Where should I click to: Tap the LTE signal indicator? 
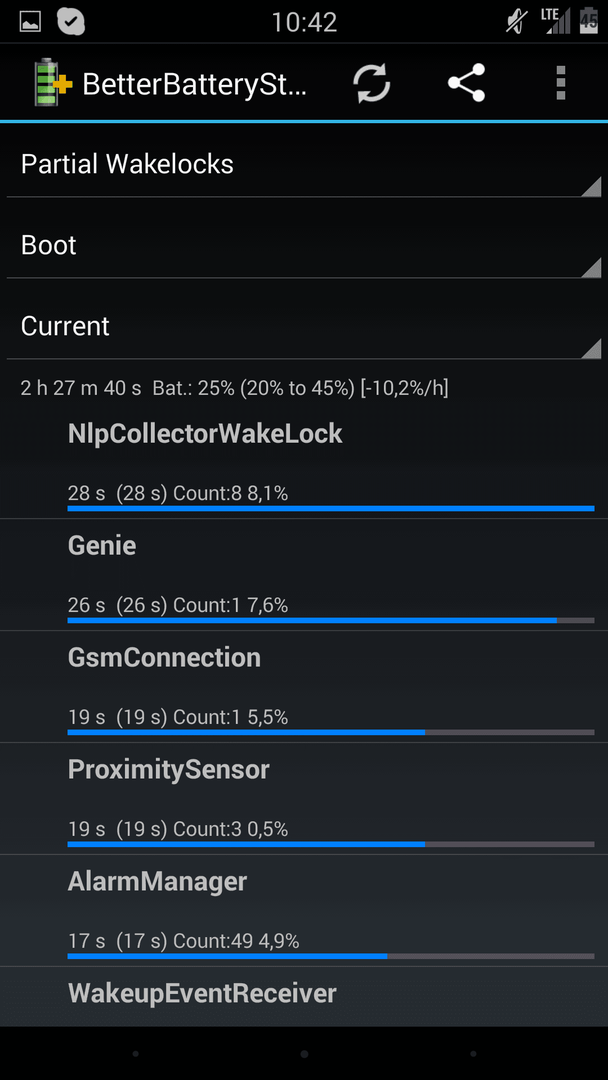(x=556, y=21)
